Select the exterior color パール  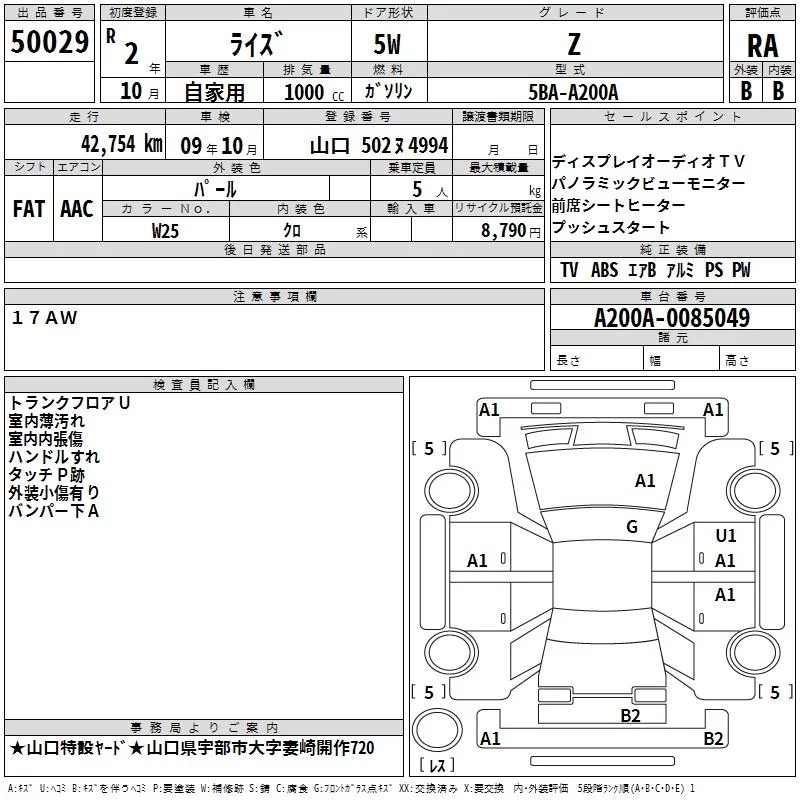point(215,189)
